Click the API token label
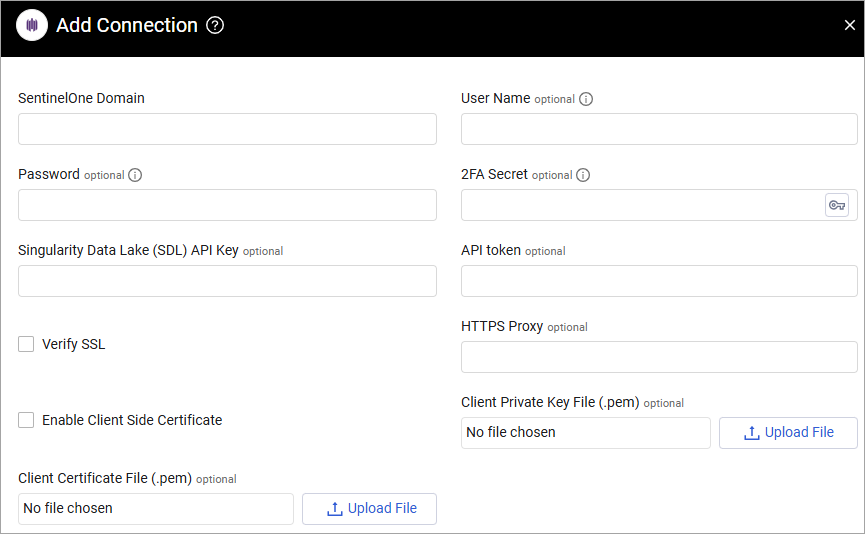This screenshot has height=534, width=865. [491, 250]
